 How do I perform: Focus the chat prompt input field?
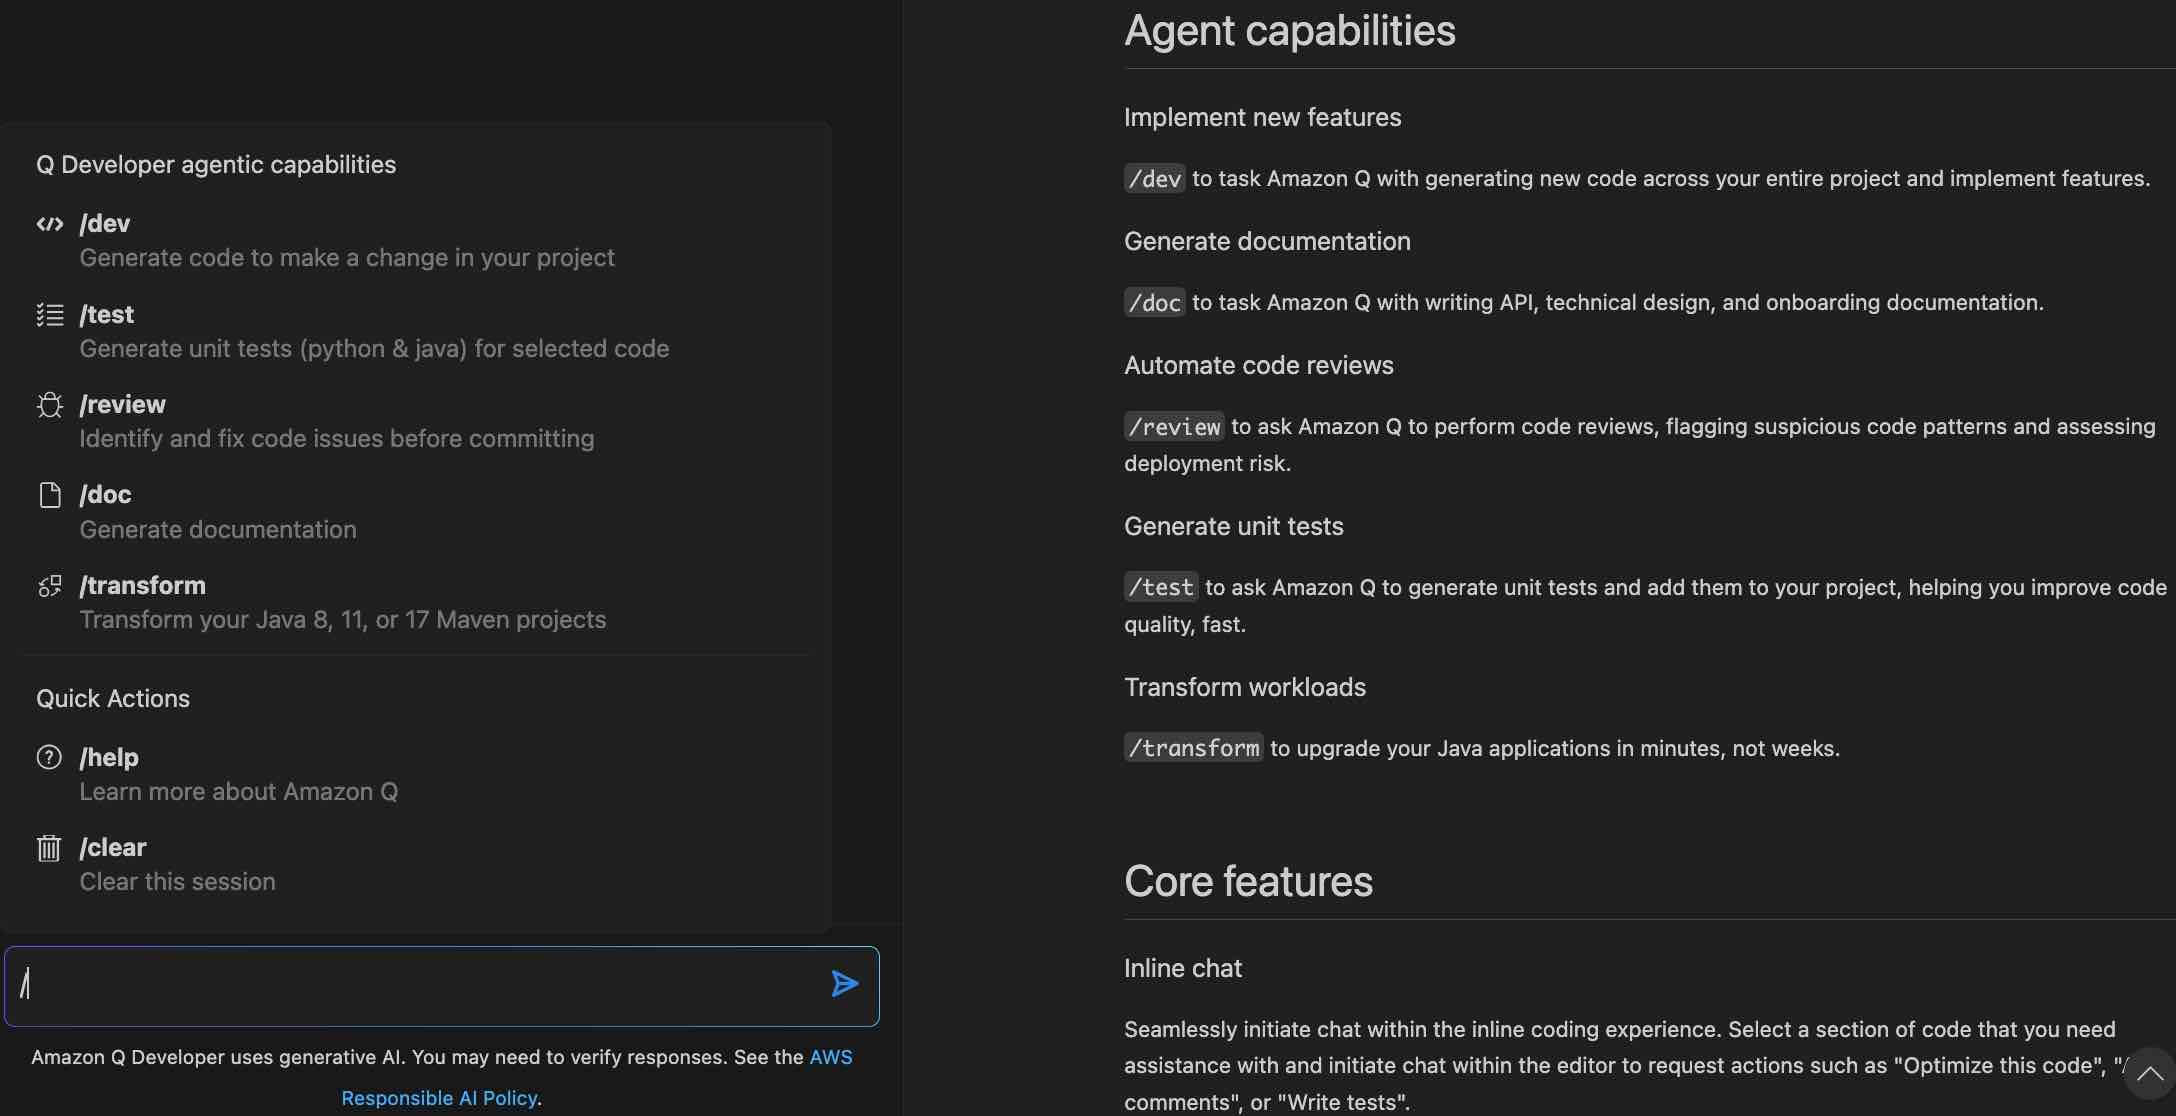coord(420,985)
